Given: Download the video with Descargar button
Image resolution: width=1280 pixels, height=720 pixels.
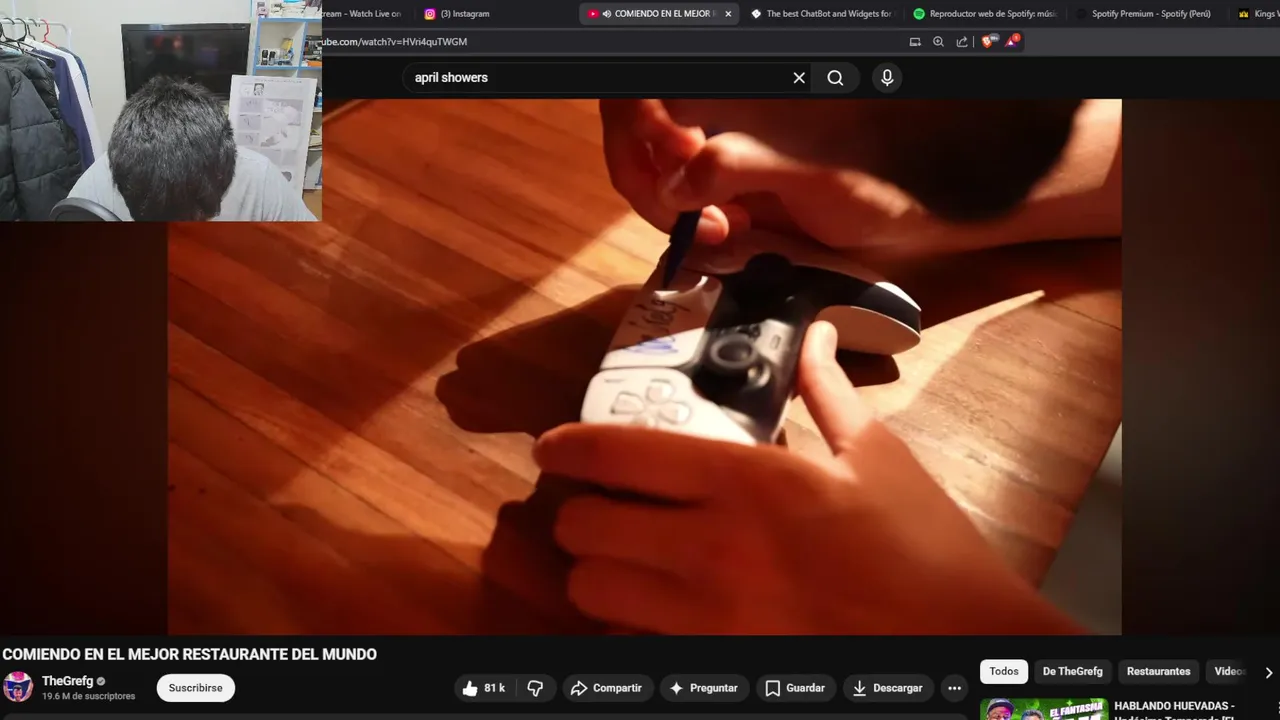Looking at the screenshot, I should [887, 688].
